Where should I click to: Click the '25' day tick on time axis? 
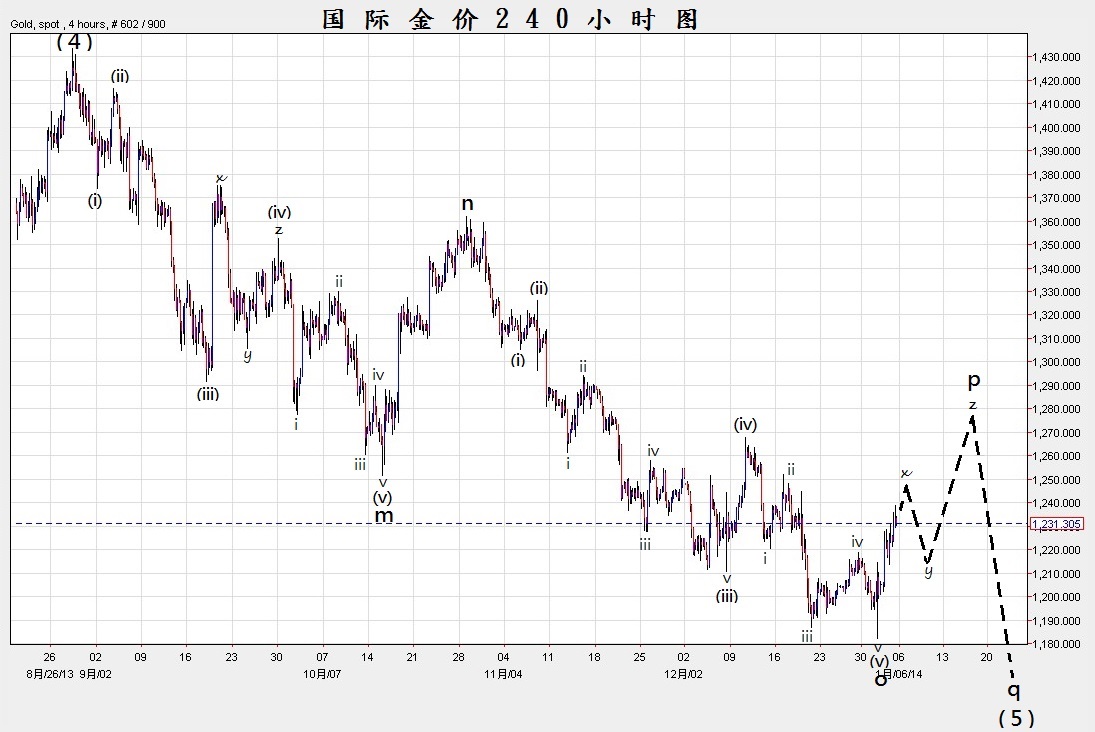pyautogui.click(x=640, y=657)
